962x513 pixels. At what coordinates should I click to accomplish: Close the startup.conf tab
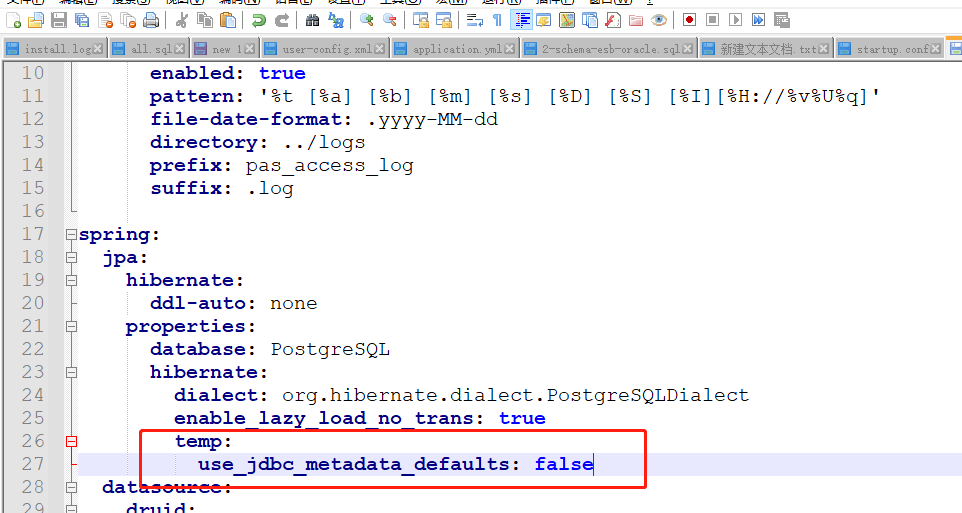click(937, 49)
